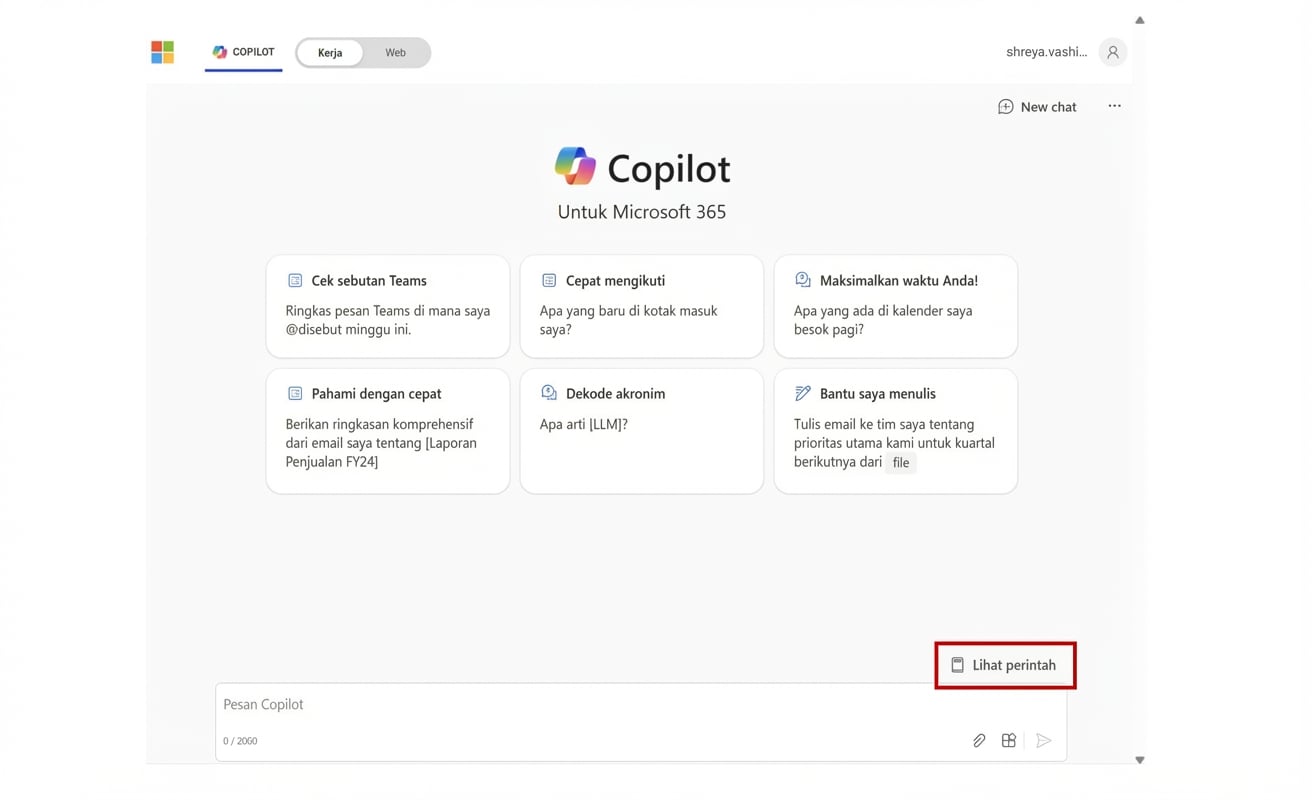Attach a file with the paperclip icon
This screenshot has height=800, width=1312.
coord(978,740)
